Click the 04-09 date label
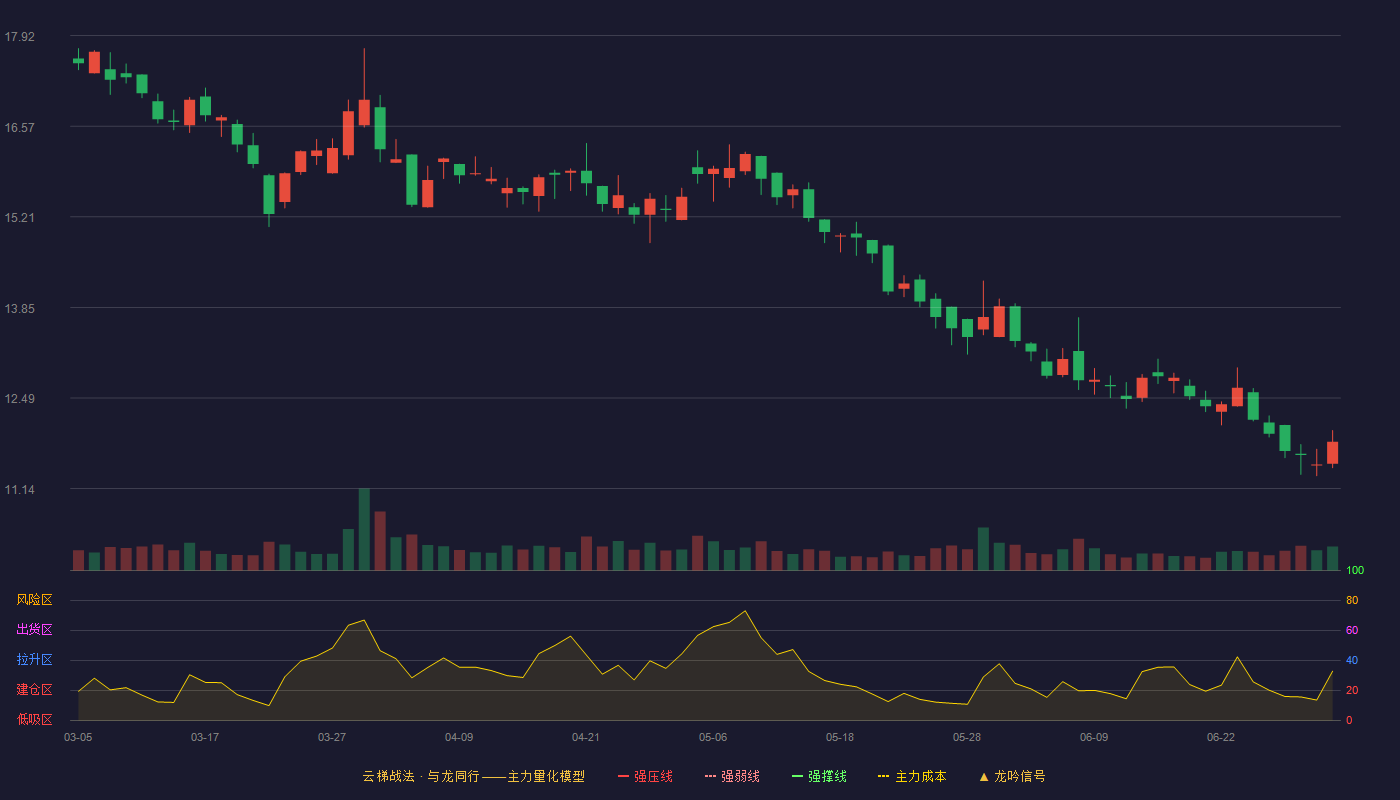The height and width of the screenshot is (800, 1400). (x=459, y=737)
